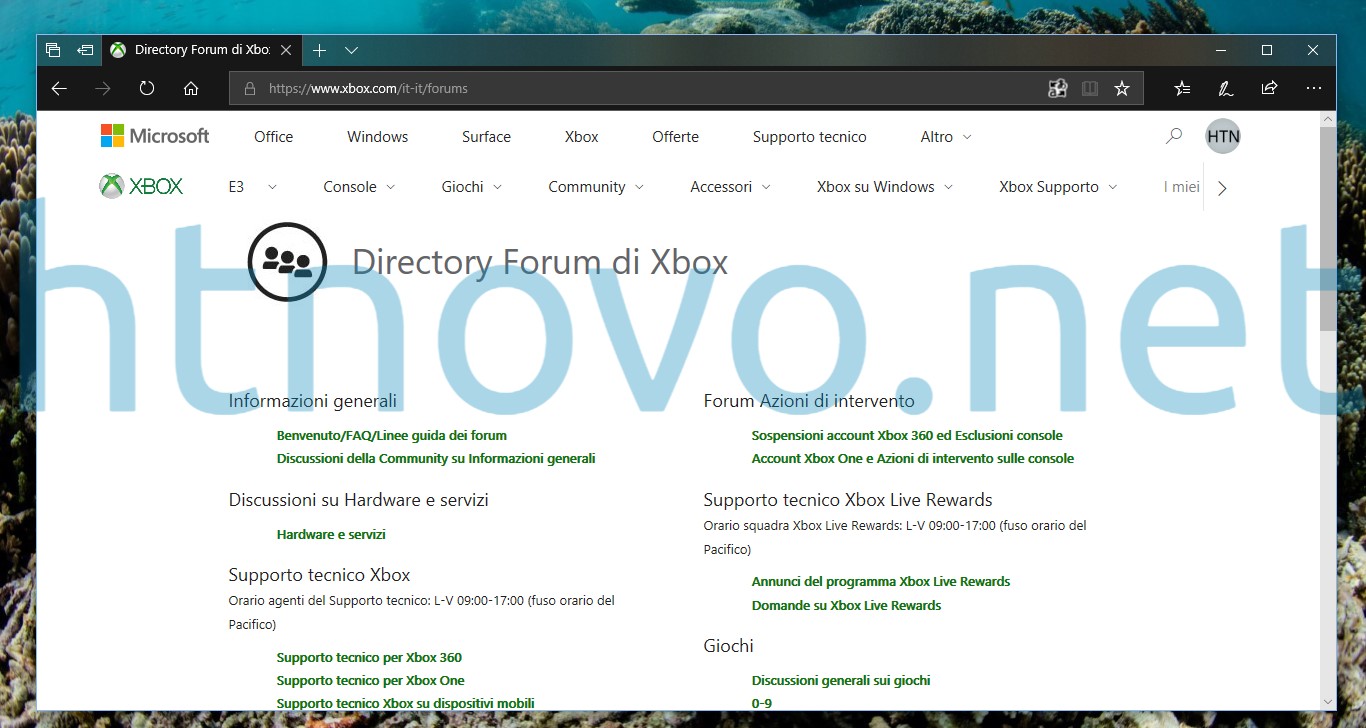Open Edge settings via the ellipsis icon
The image size is (1366, 728).
pyautogui.click(x=1313, y=88)
